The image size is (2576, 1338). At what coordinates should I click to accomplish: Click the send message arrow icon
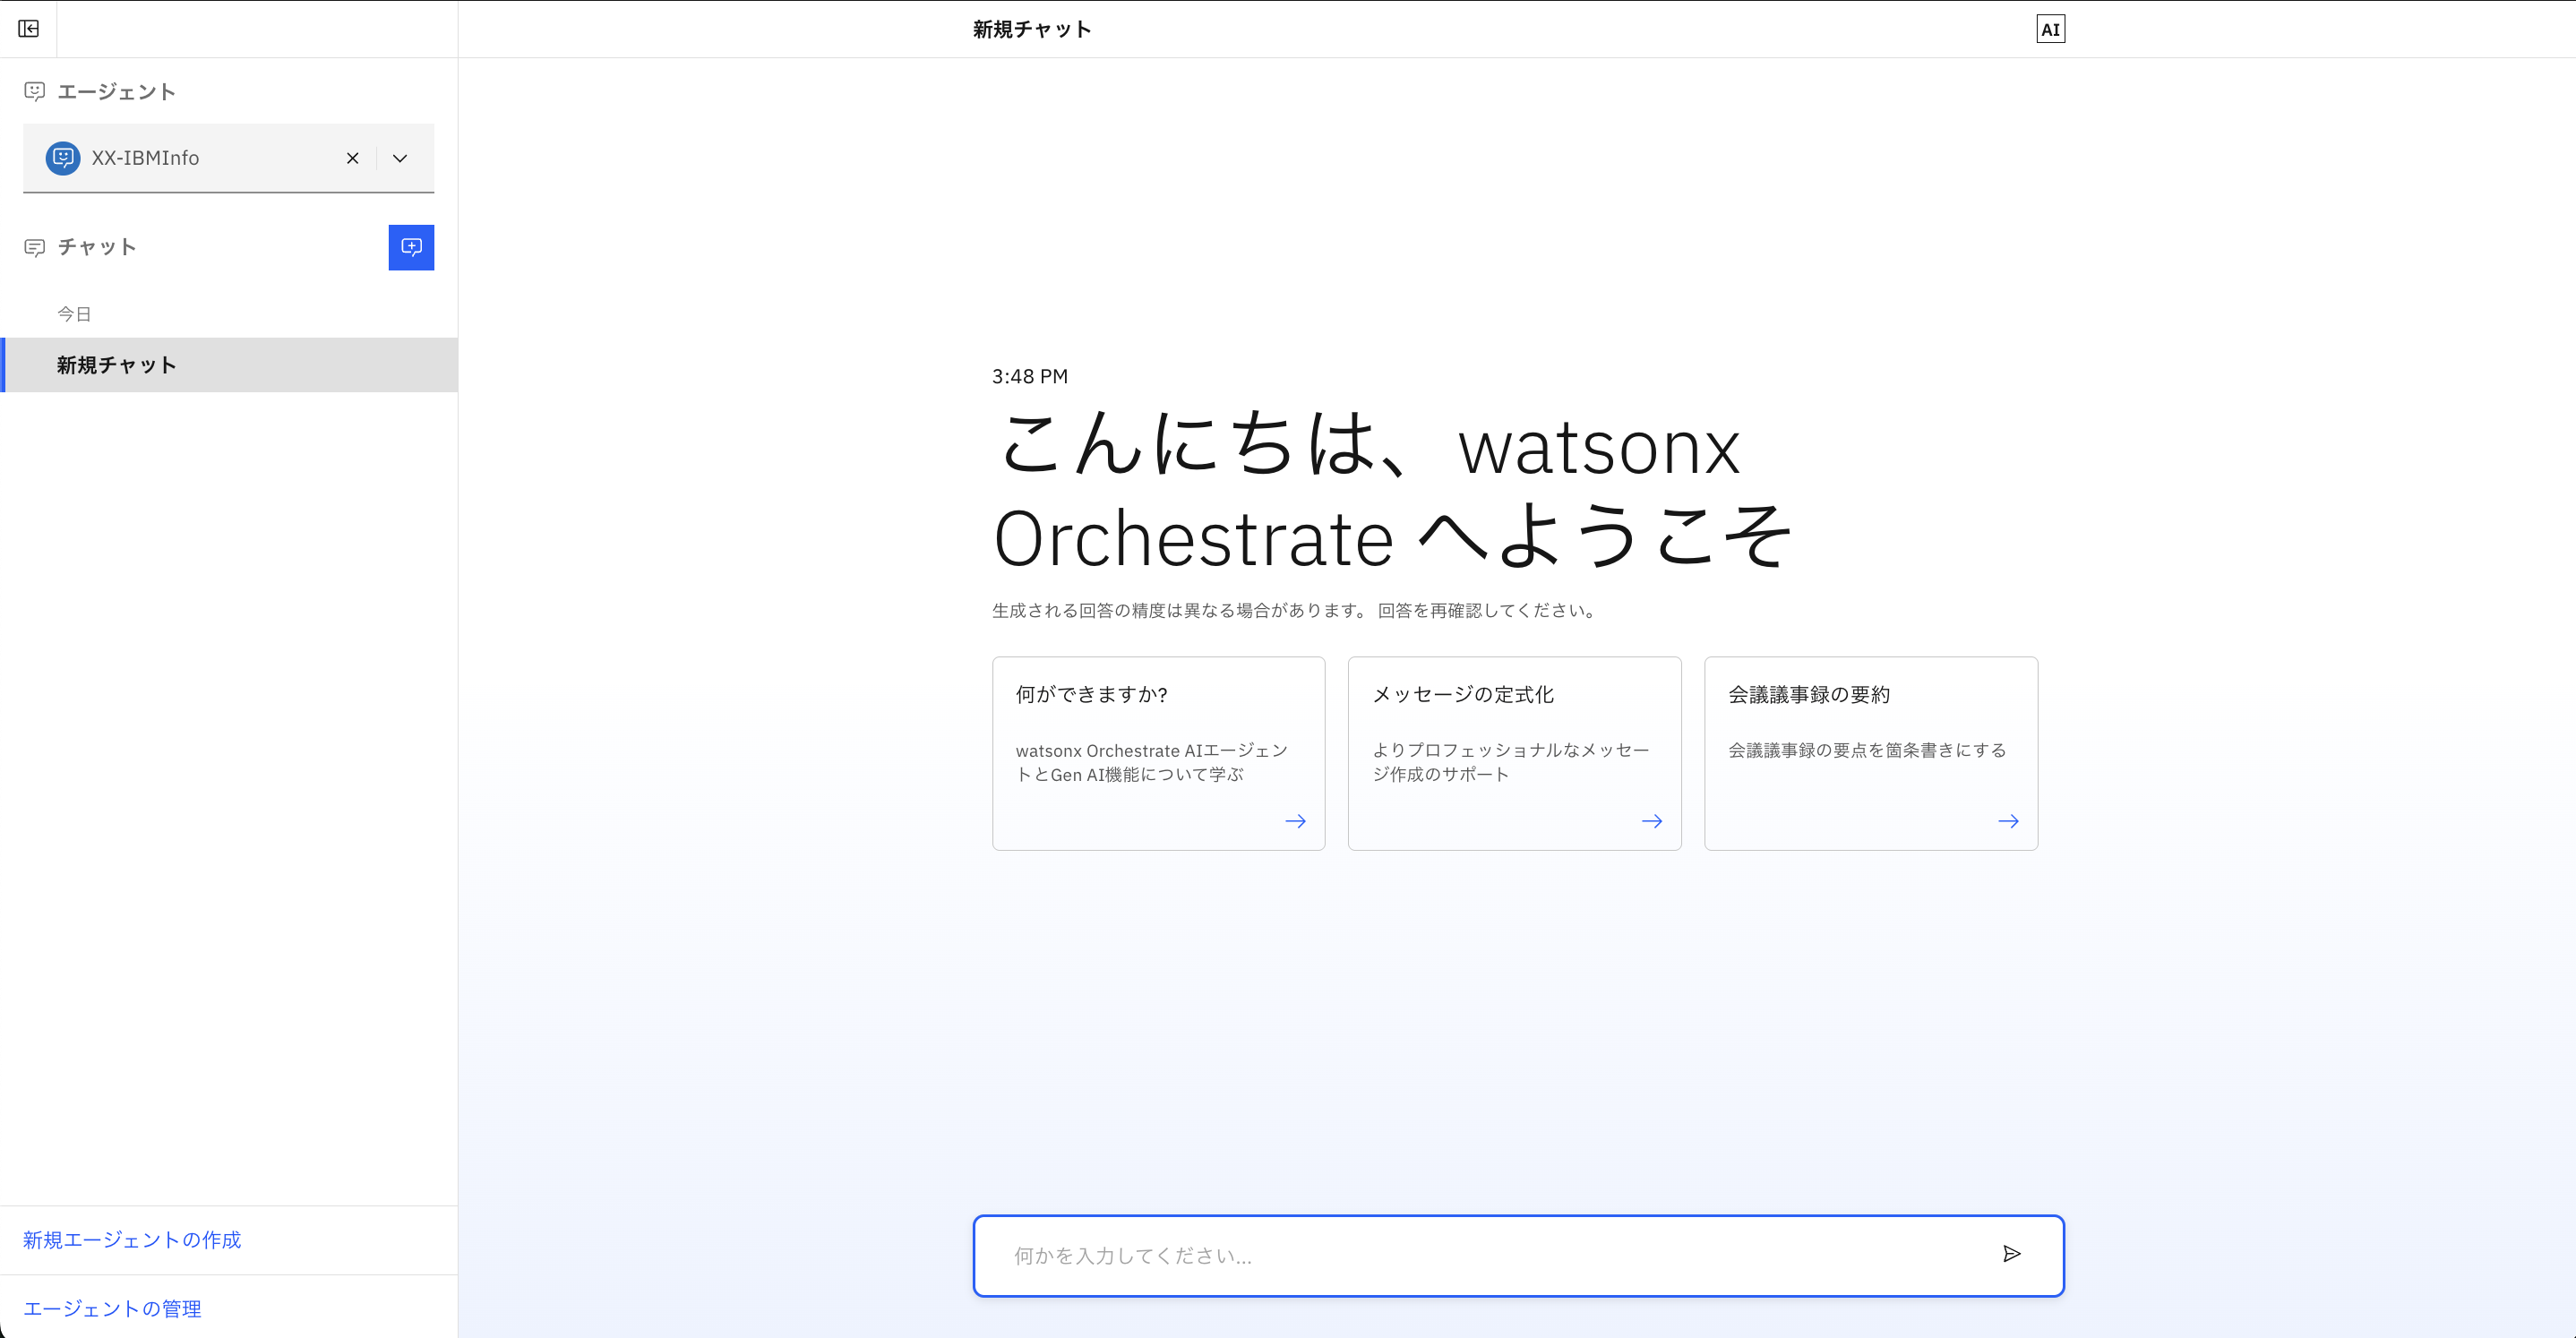[2011, 1254]
